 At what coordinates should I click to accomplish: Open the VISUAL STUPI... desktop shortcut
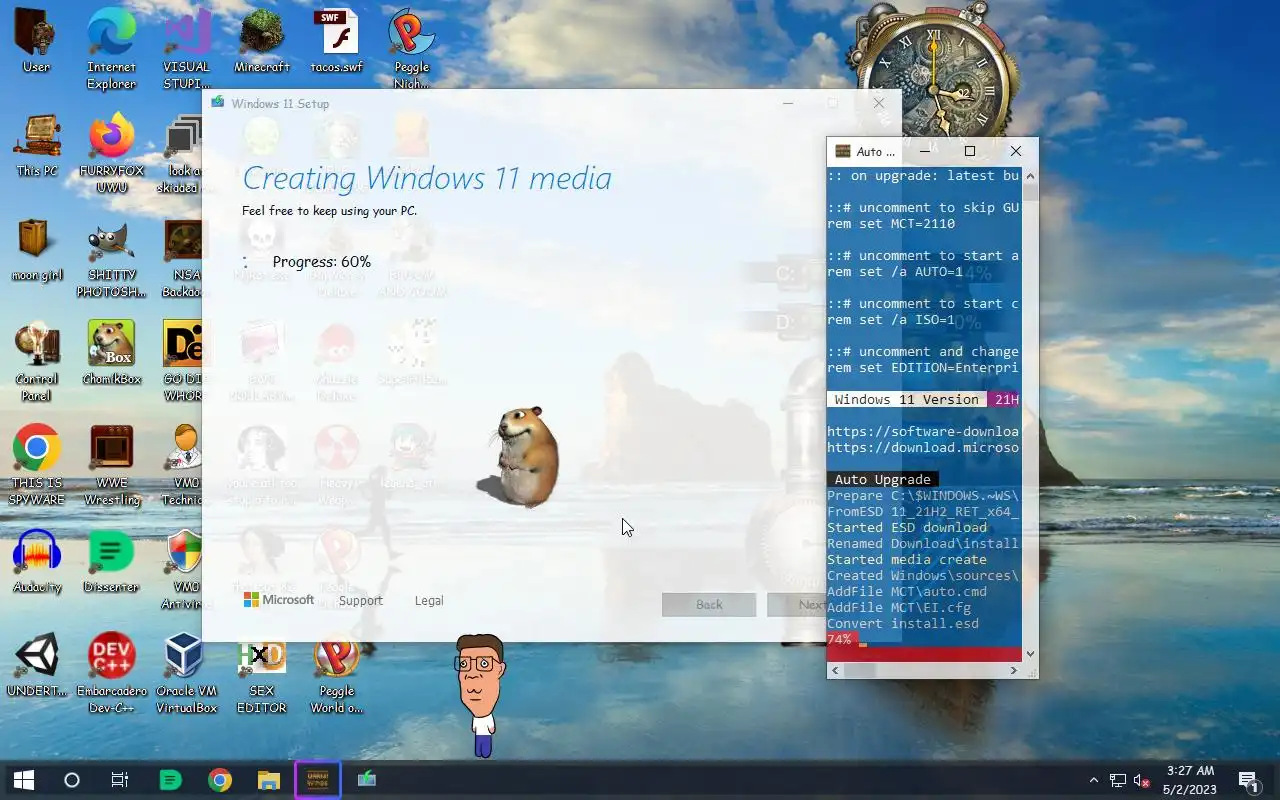click(x=187, y=48)
